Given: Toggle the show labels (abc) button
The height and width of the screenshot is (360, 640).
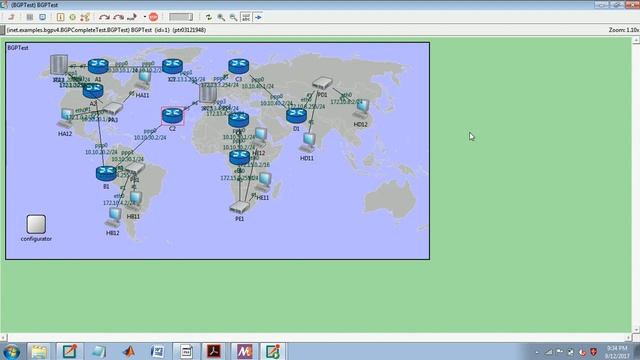Looking at the screenshot, I should click(246, 17).
